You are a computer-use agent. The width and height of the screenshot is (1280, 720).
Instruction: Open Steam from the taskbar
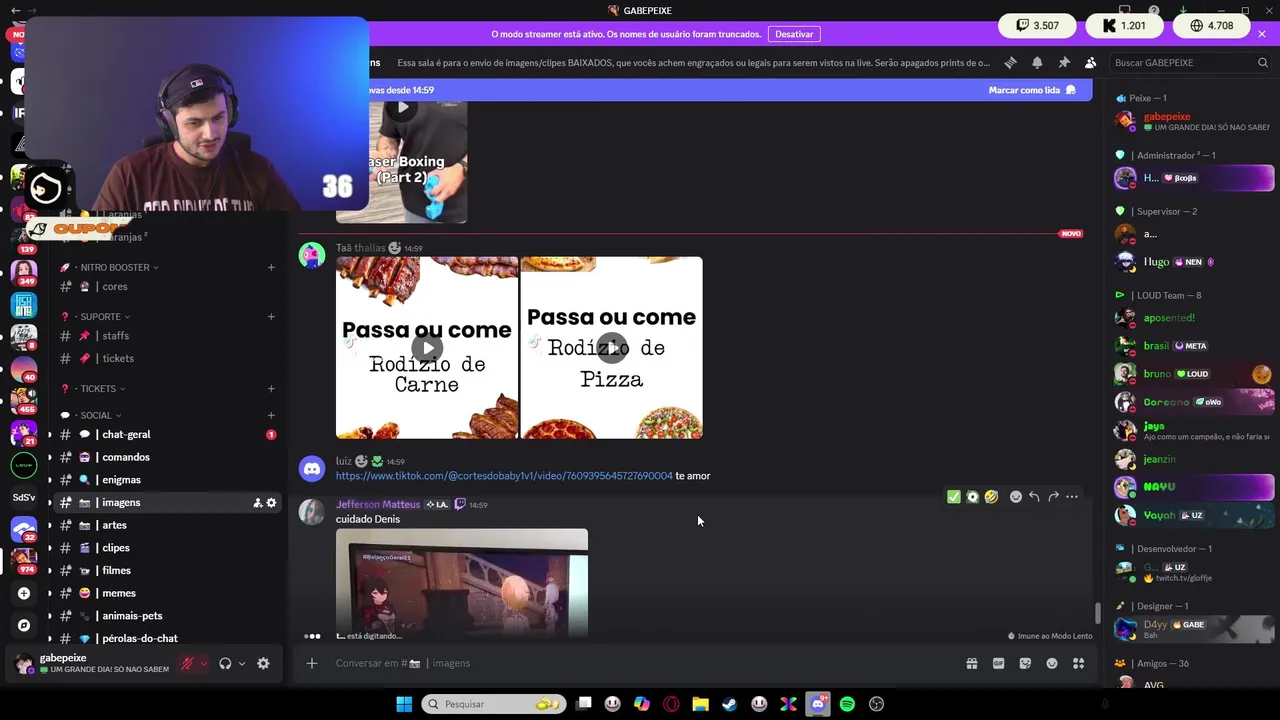pos(730,704)
